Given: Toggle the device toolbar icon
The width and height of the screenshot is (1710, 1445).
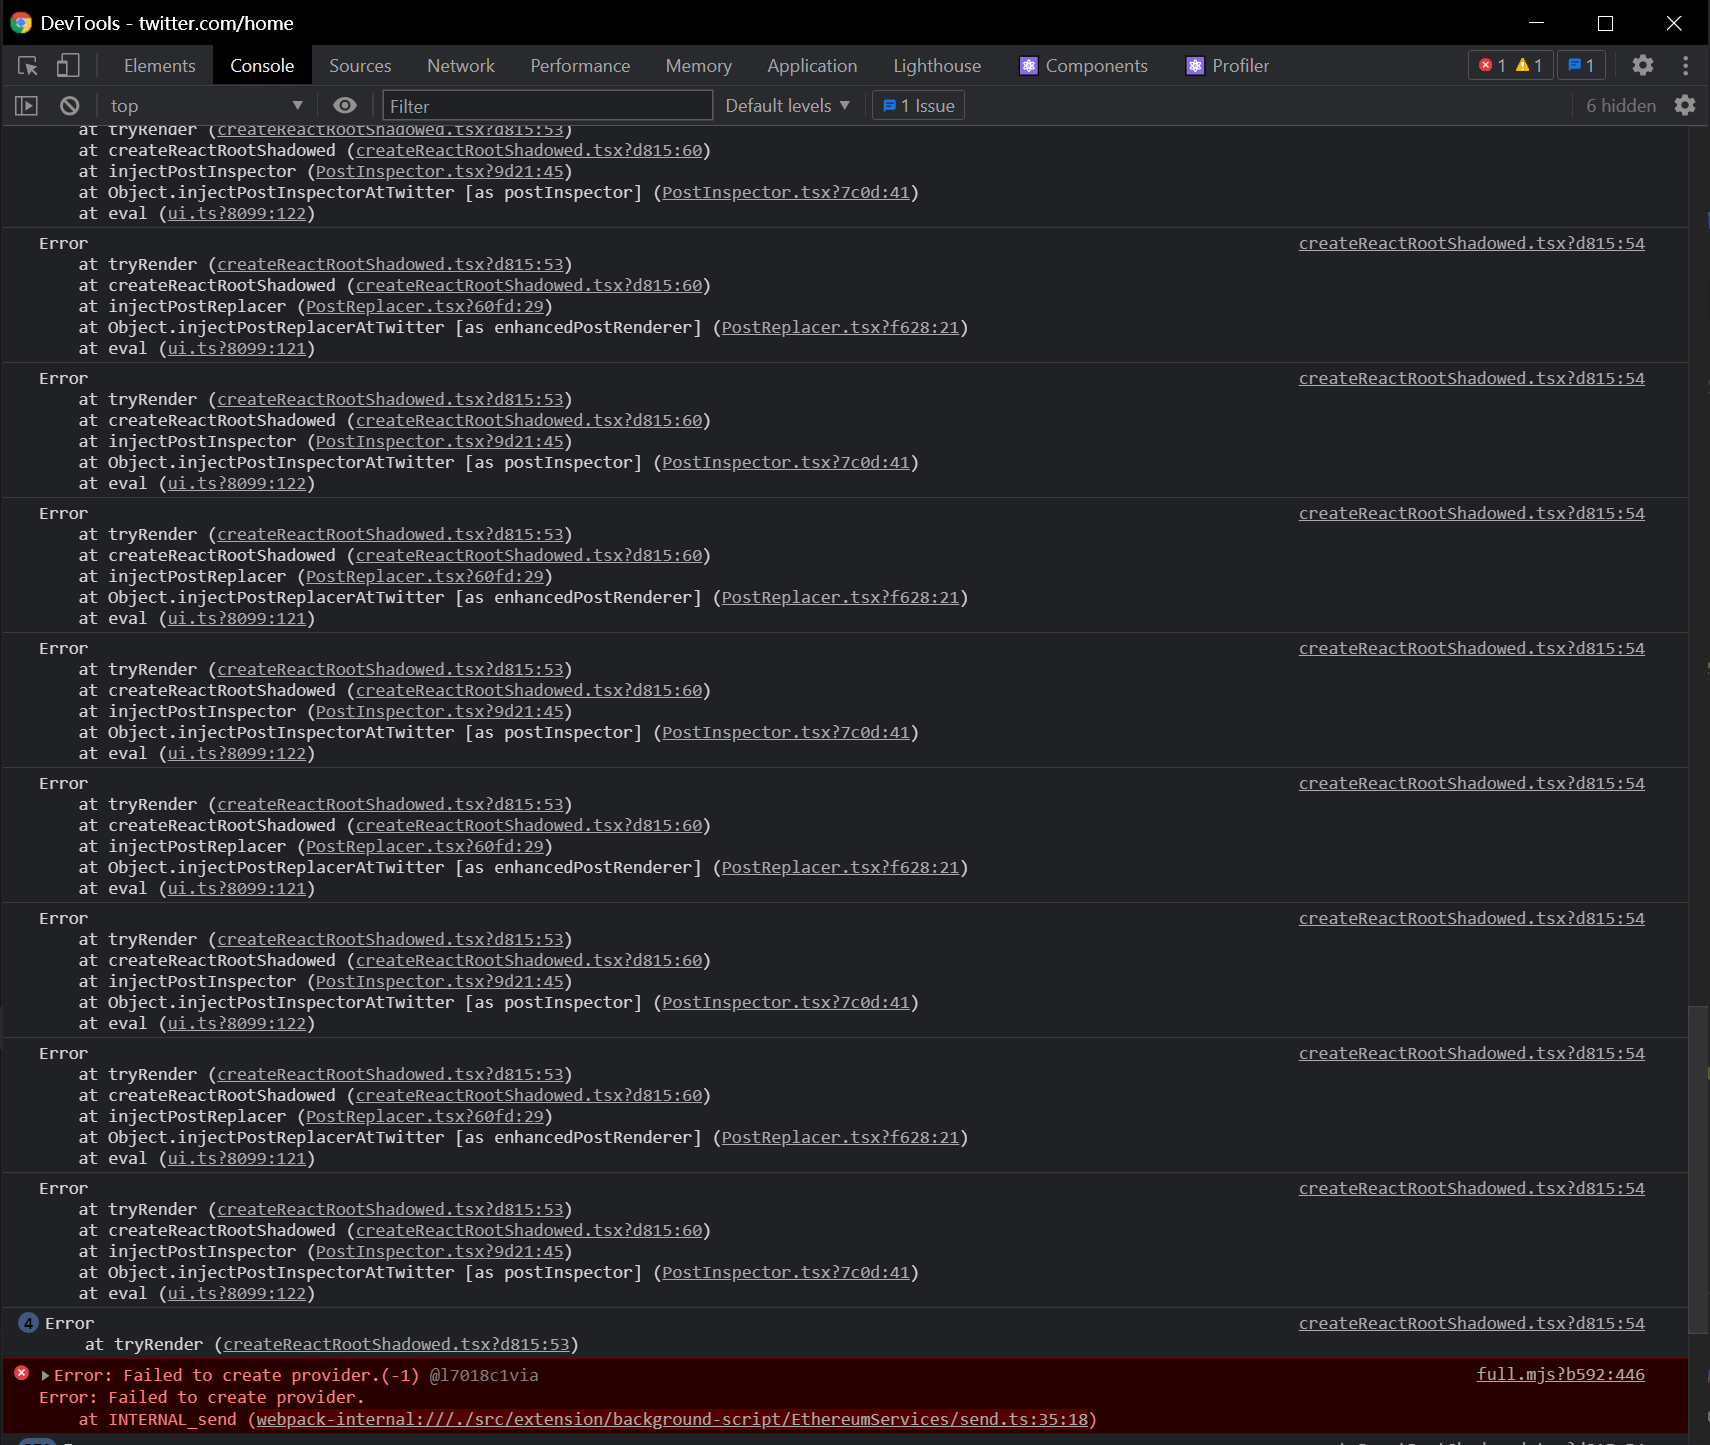Looking at the screenshot, I should pyautogui.click(x=68, y=66).
